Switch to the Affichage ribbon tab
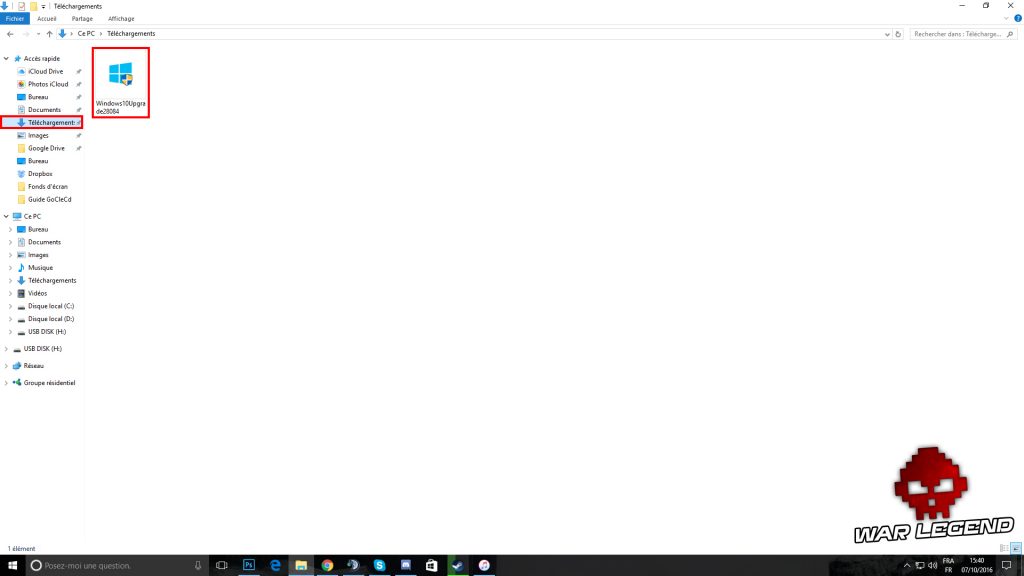1024x576 pixels. [121, 18]
